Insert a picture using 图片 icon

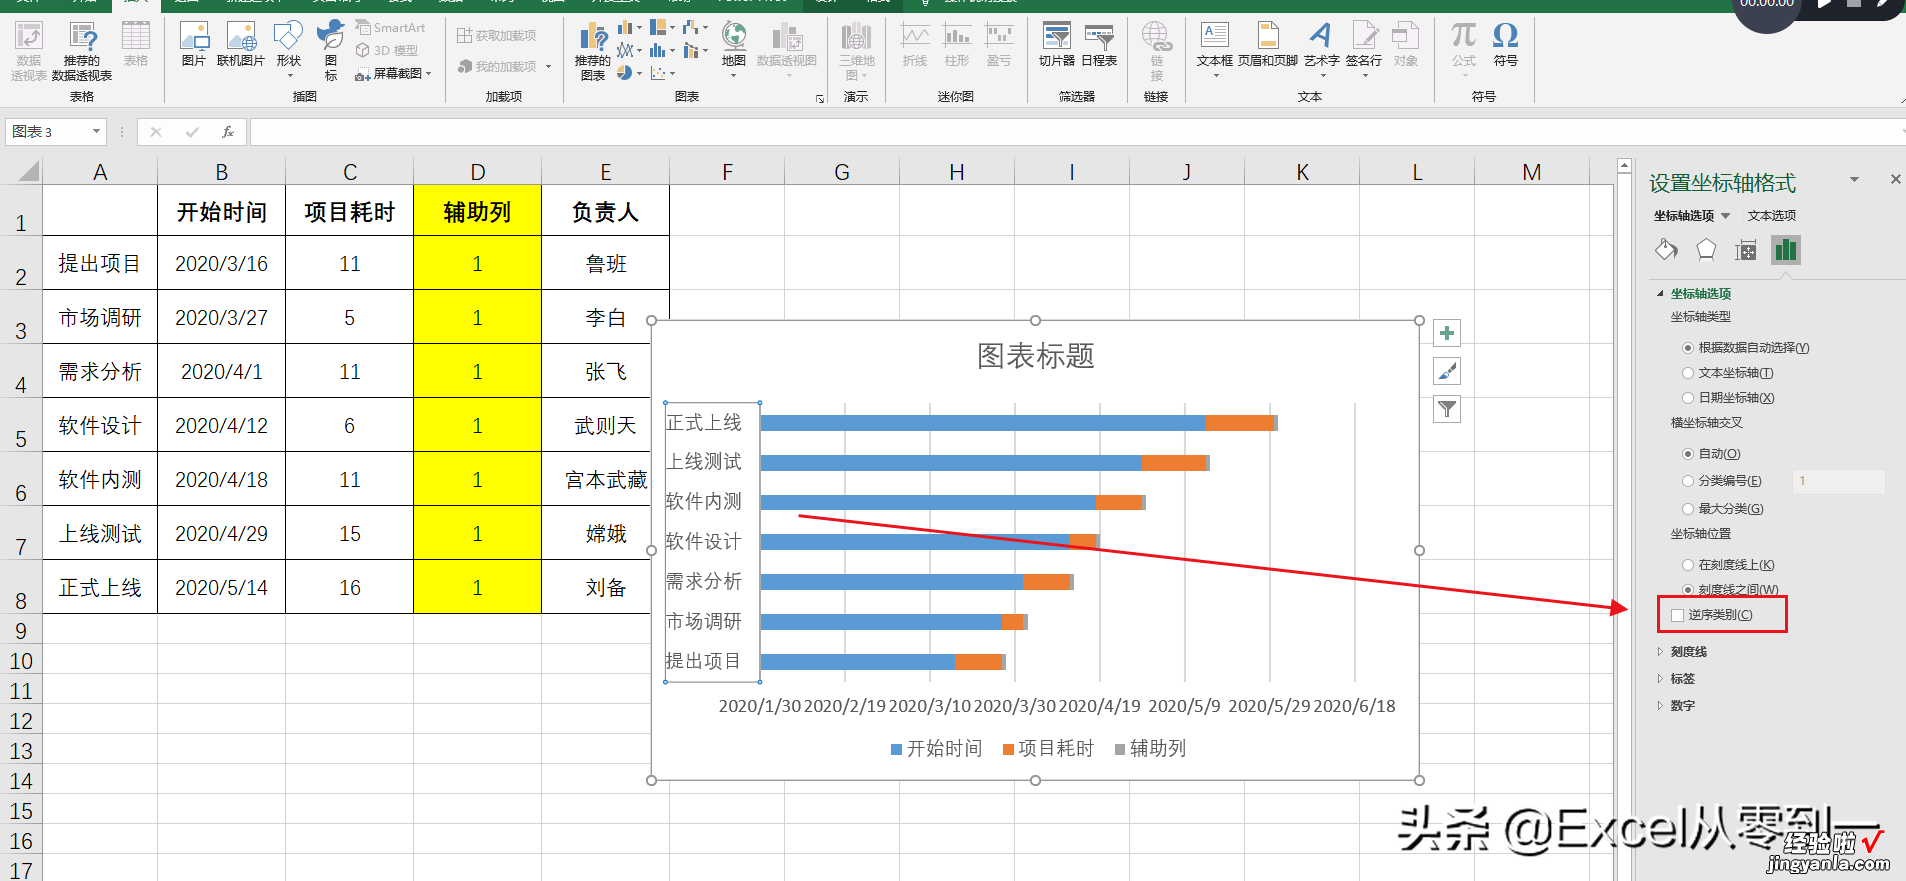(x=194, y=45)
